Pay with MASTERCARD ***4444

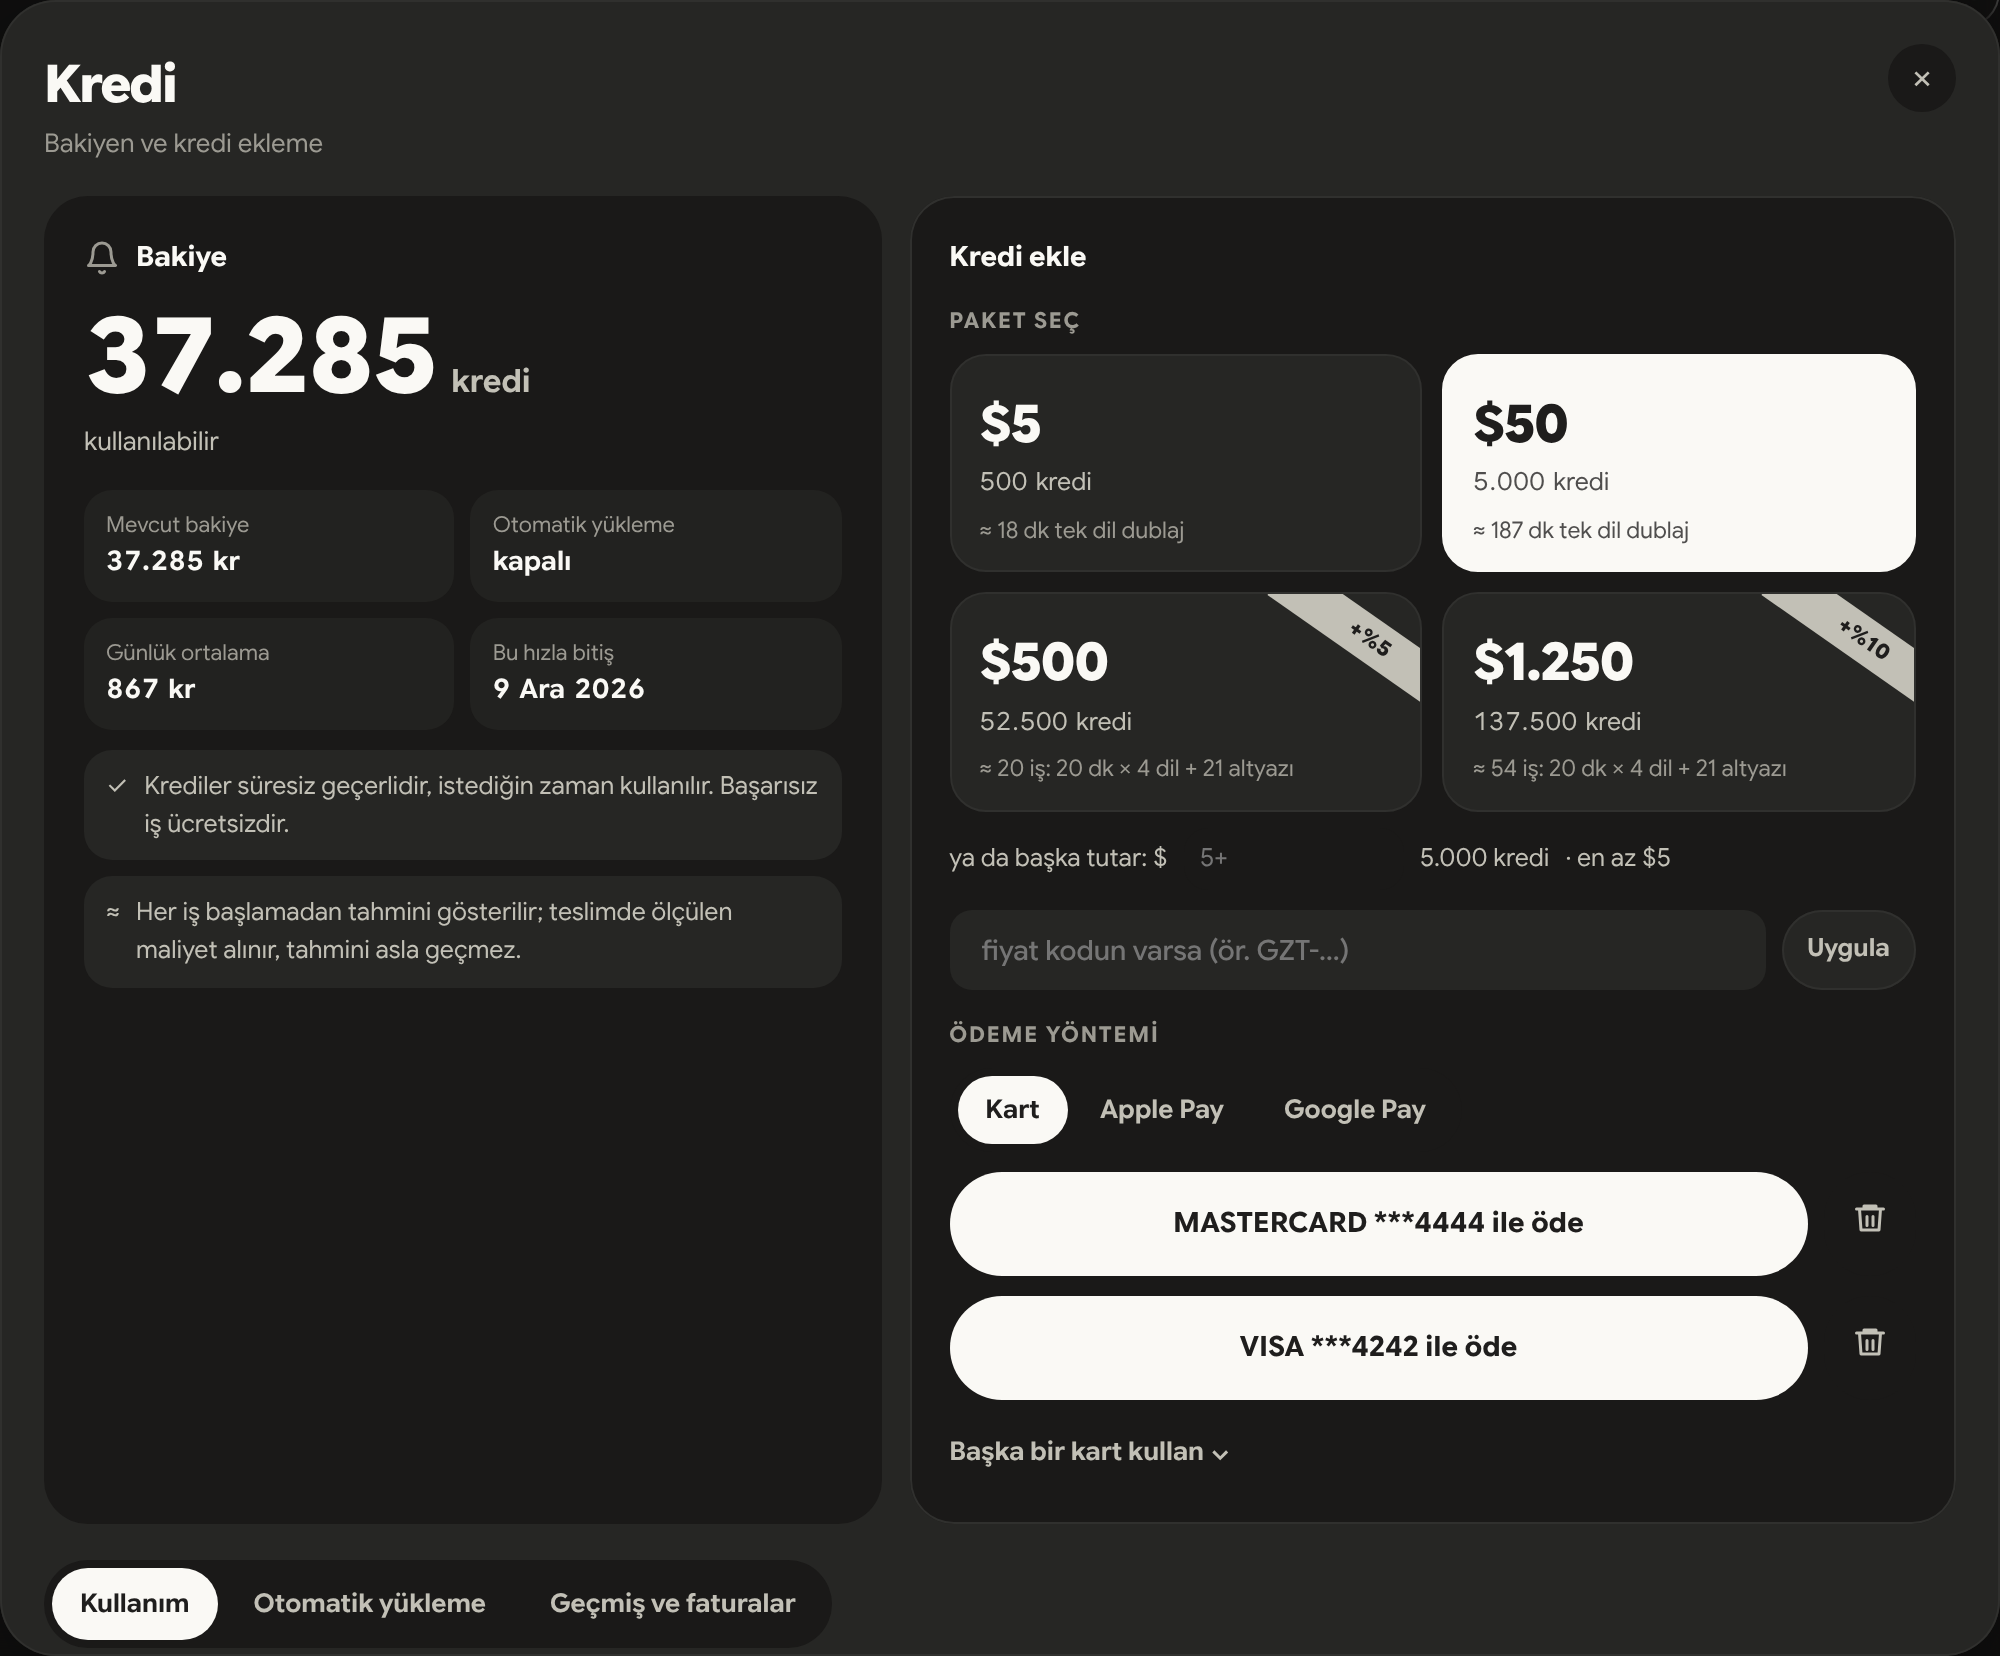1378,1223
